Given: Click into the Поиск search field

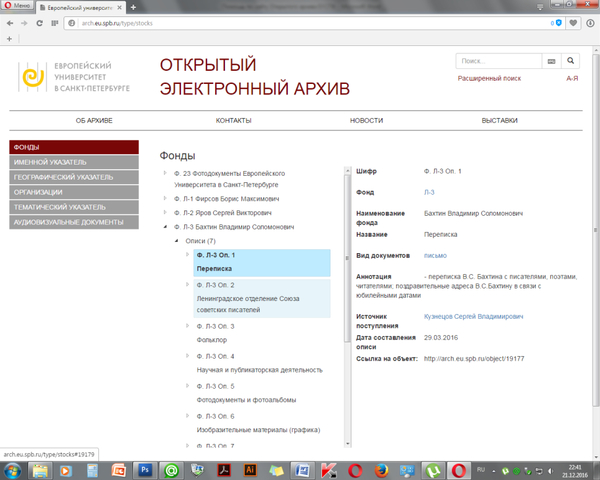Looking at the screenshot, I should coord(497,60).
